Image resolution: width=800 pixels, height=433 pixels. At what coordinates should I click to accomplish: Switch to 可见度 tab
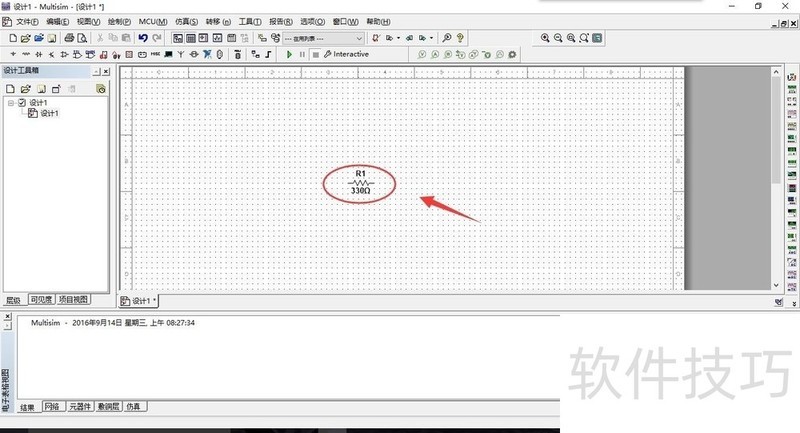[41, 300]
